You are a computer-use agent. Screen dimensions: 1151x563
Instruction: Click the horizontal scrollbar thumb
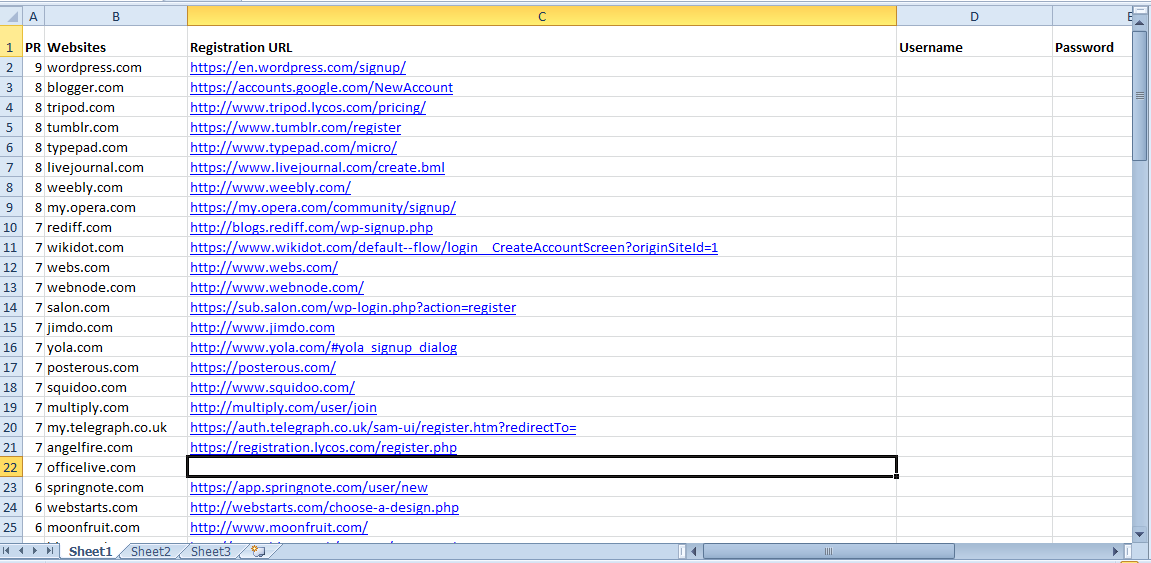(x=829, y=551)
